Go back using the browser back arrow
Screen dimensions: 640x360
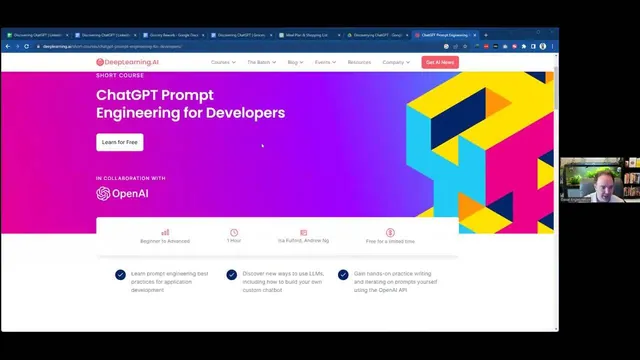tap(8, 47)
